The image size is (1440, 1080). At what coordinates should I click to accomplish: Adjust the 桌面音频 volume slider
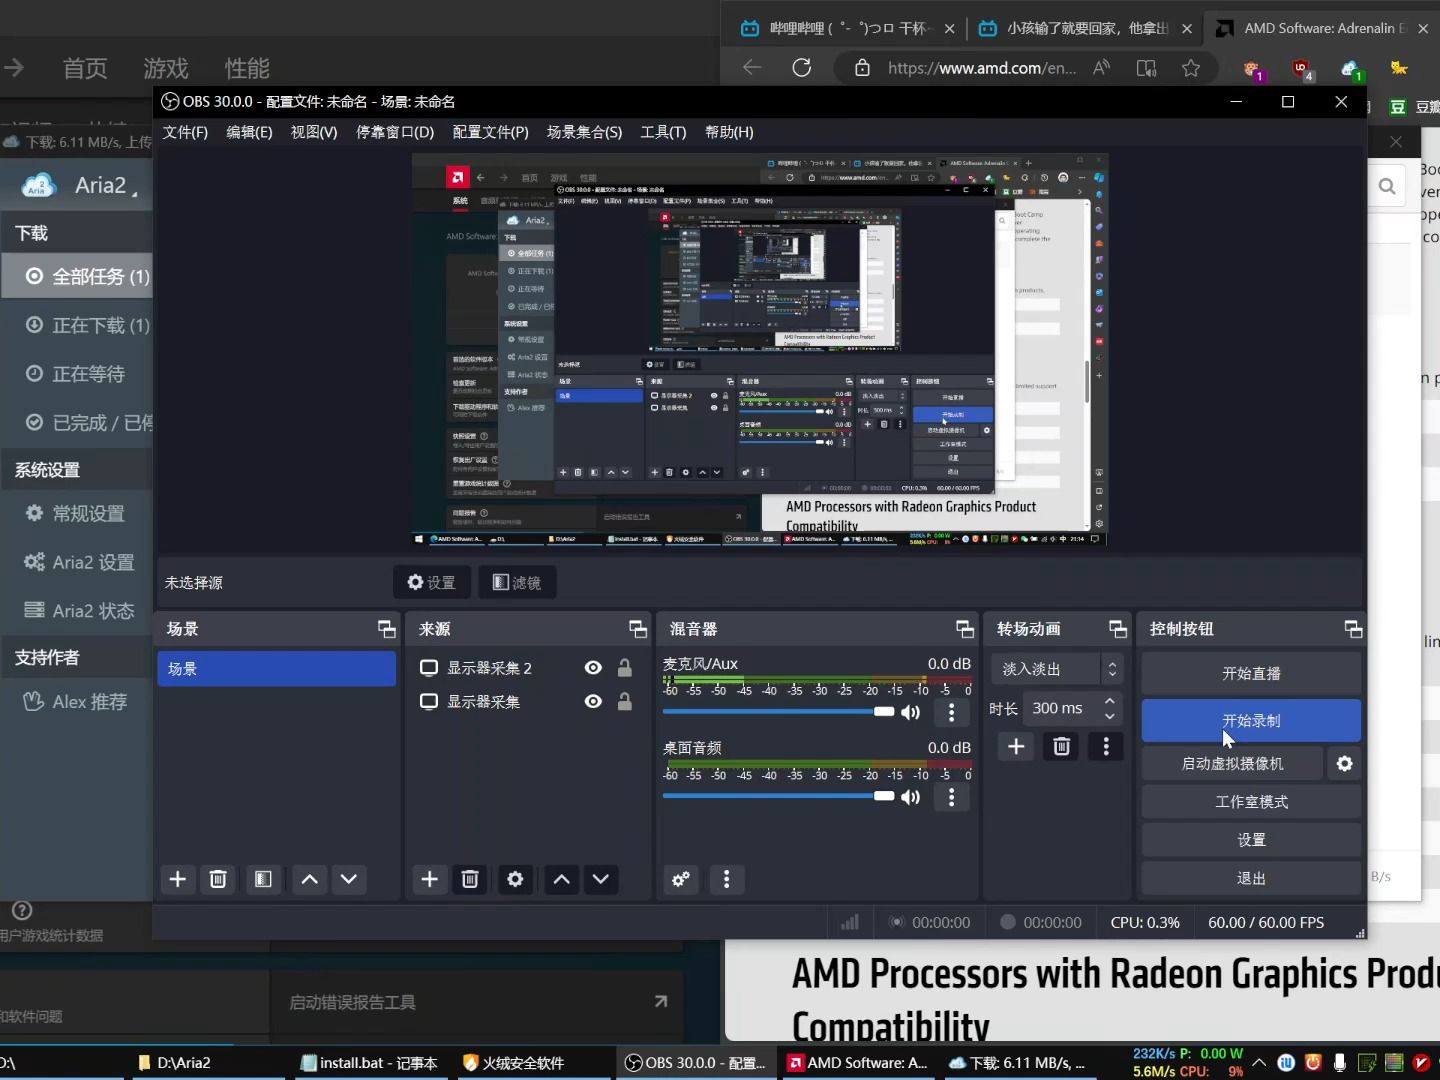[x=778, y=796]
